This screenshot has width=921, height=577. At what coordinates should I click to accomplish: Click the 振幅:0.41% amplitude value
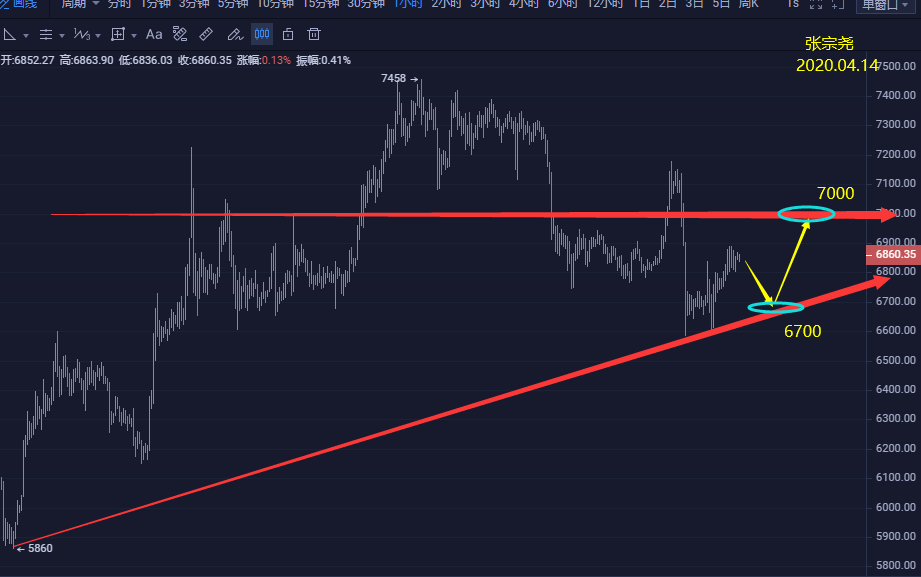coord(324,61)
